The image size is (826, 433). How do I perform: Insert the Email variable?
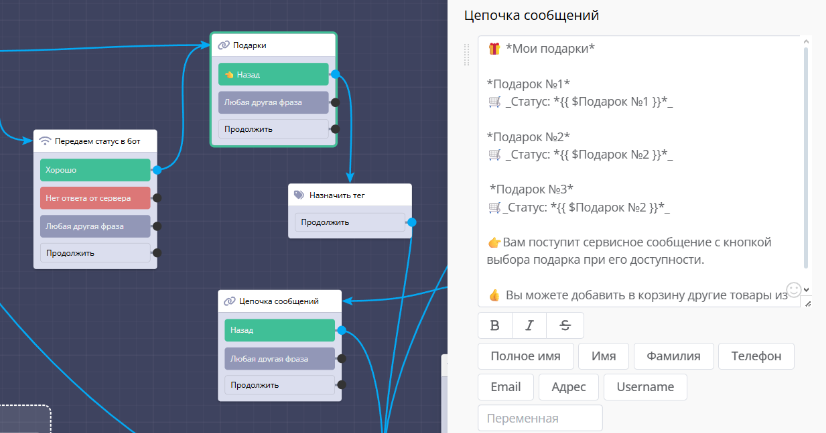click(x=505, y=387)
